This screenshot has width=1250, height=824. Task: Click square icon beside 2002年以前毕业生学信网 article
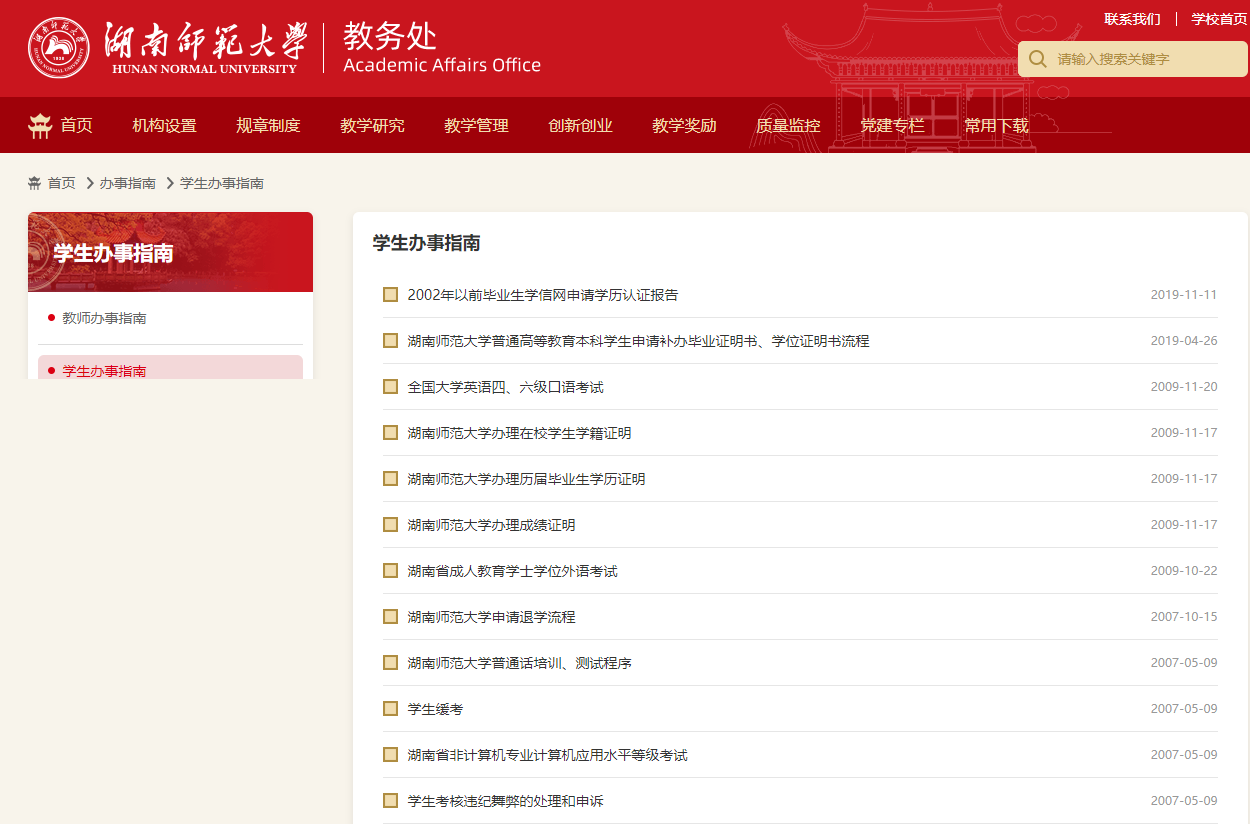(391, 295)
